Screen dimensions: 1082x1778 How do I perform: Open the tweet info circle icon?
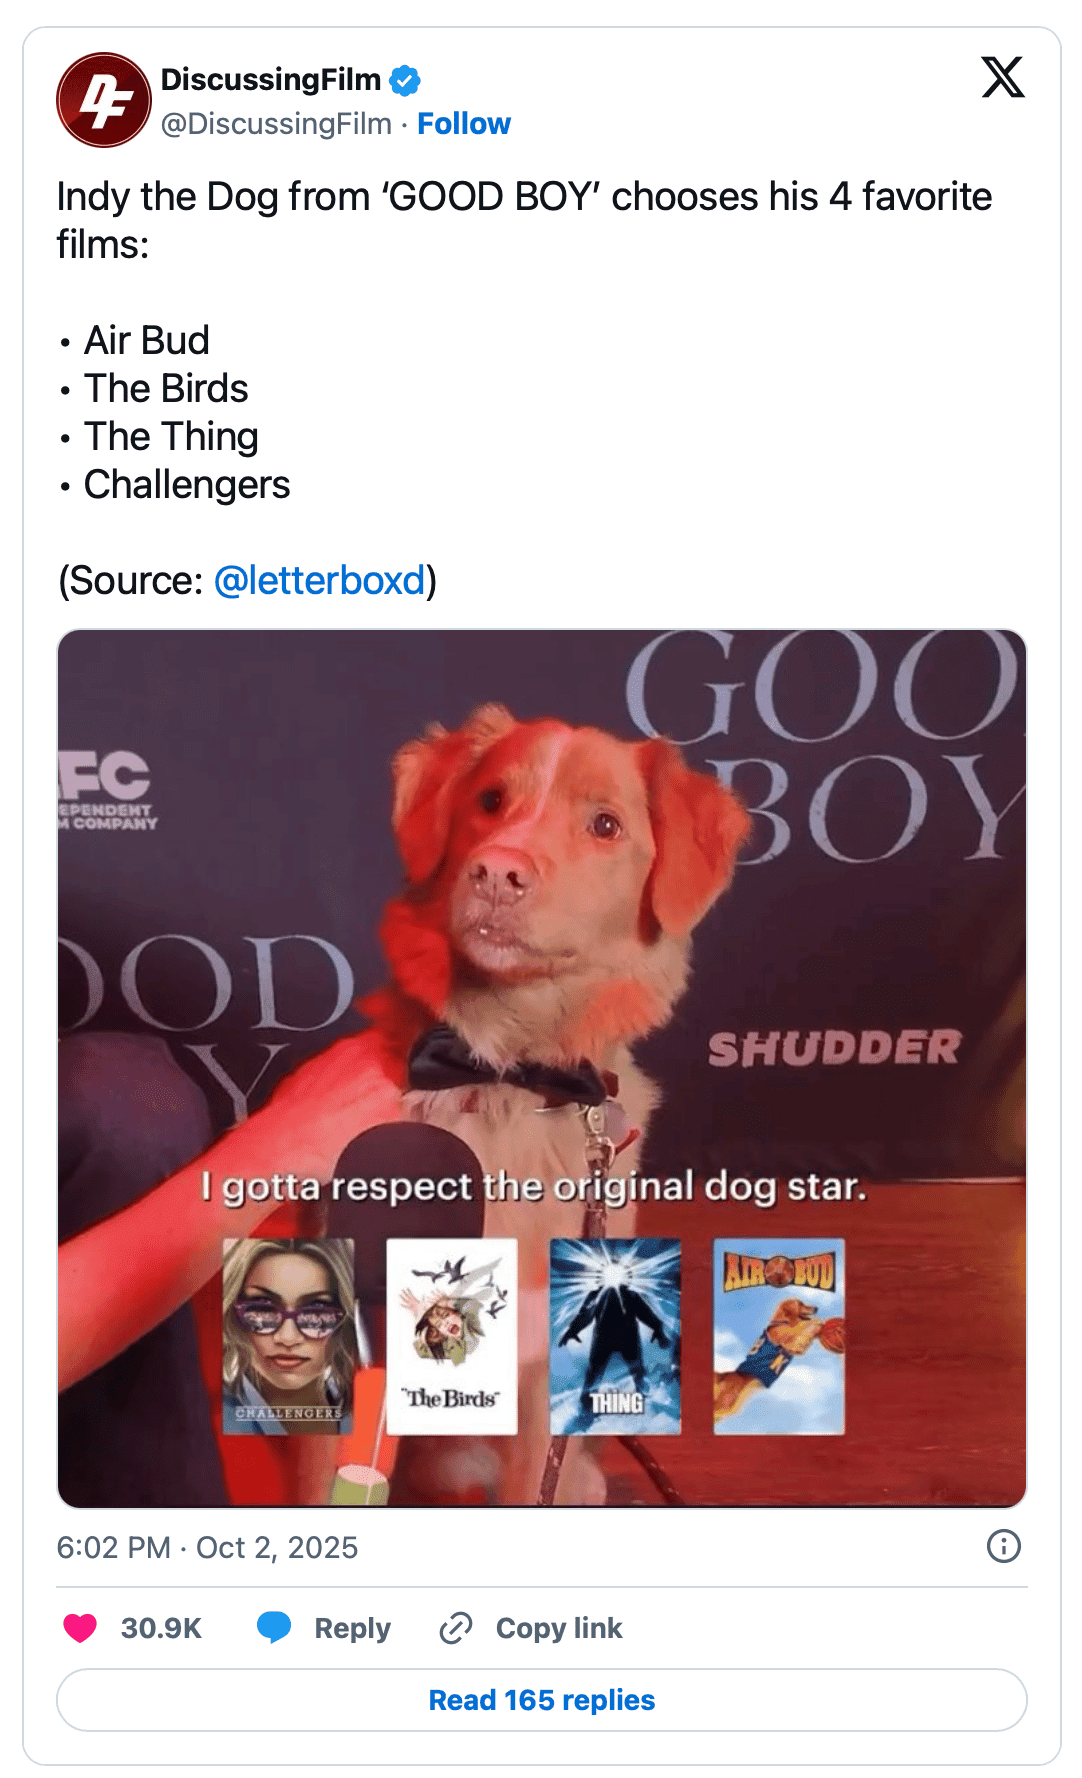1004,1546
